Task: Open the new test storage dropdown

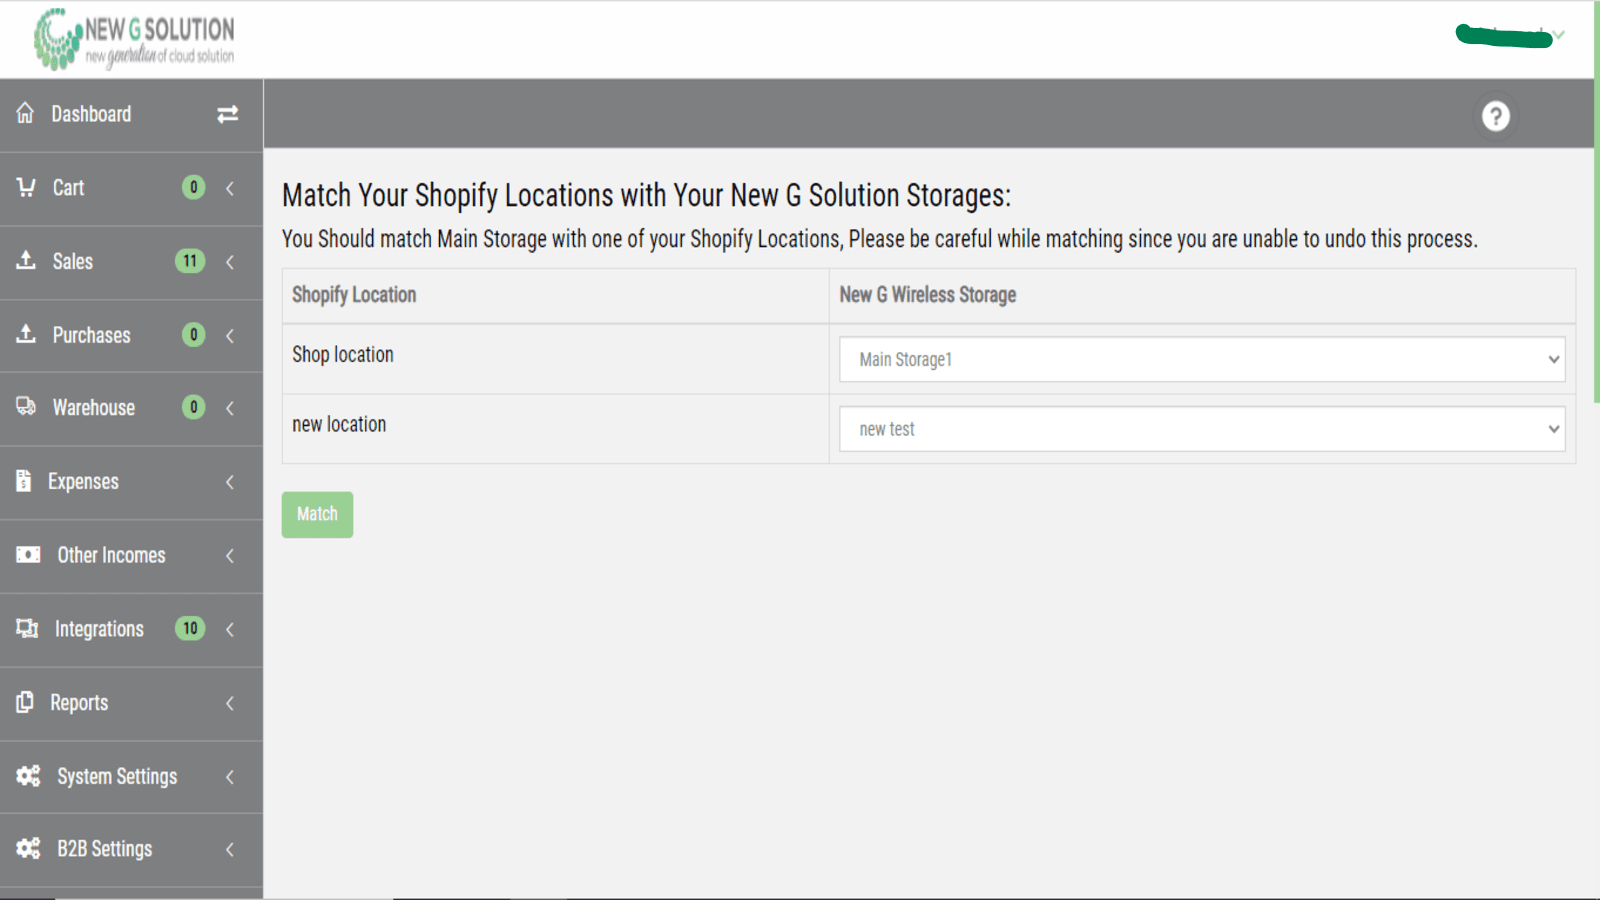Action: [1201, 429]
